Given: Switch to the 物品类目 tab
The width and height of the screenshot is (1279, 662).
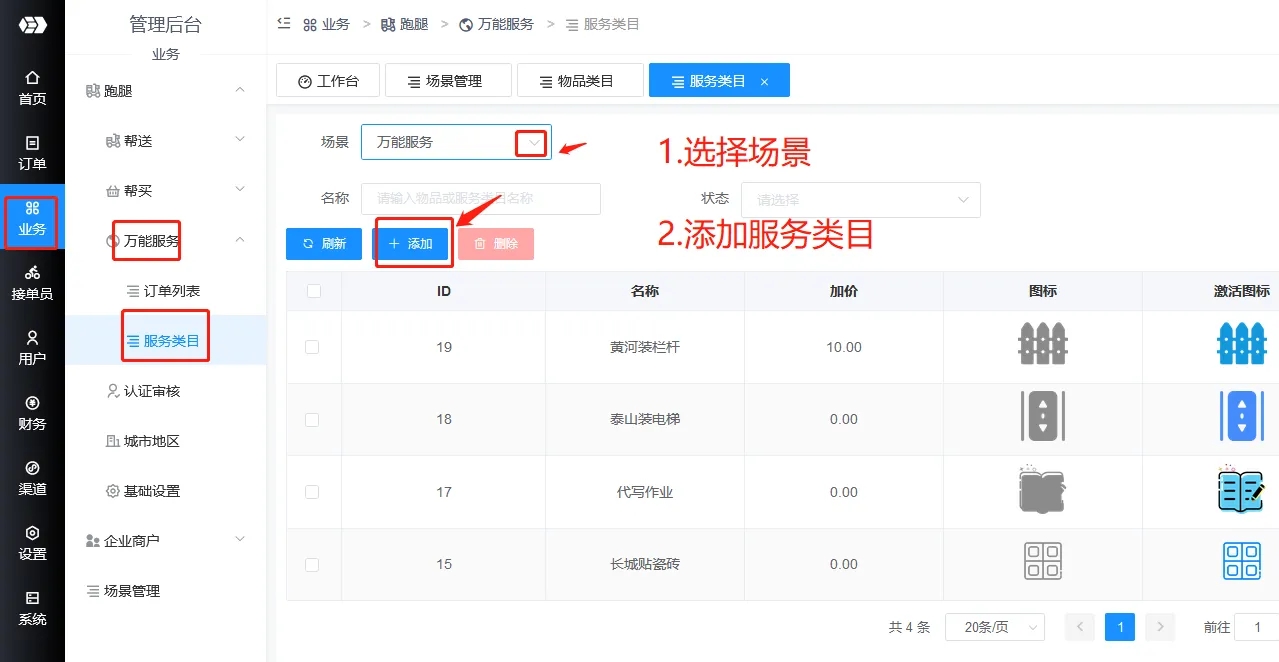Looking at the screenshot, I should point(579,81).
